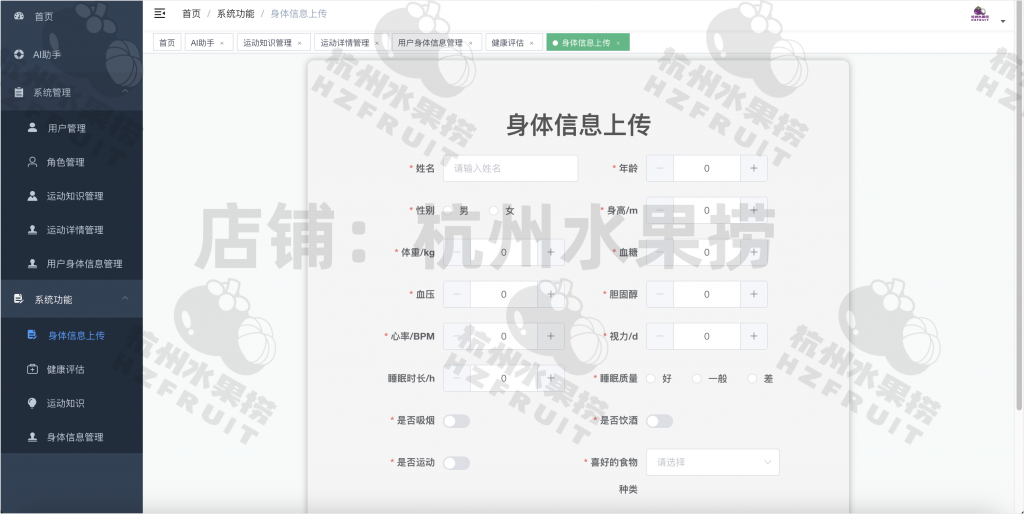
Task: Click the 身体信息上传 sidebar icon
Action: (32, 335)
